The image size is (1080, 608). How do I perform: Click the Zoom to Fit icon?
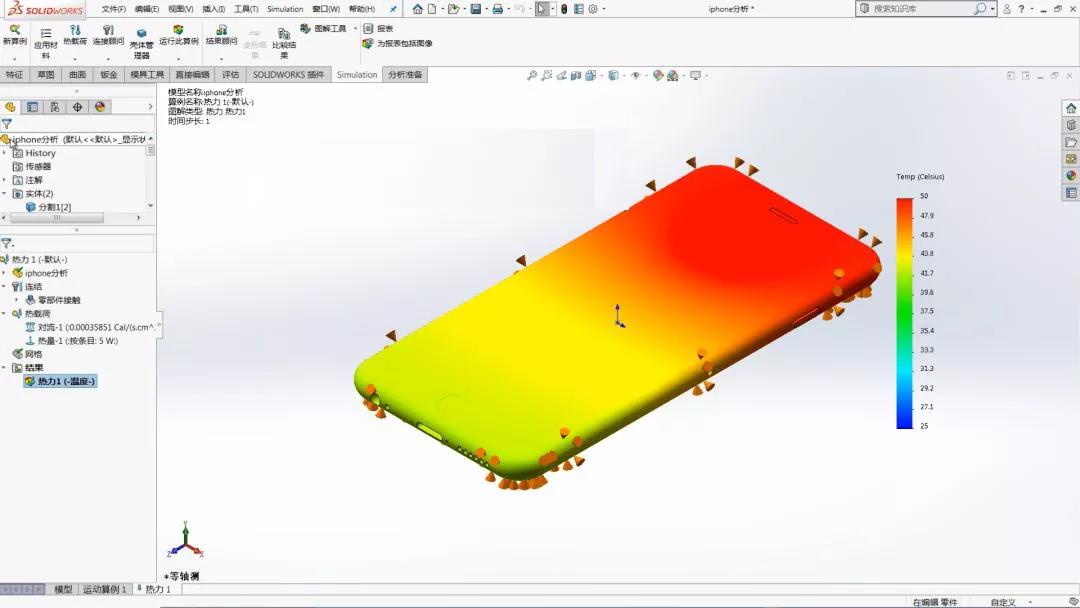tap(532, 75)
